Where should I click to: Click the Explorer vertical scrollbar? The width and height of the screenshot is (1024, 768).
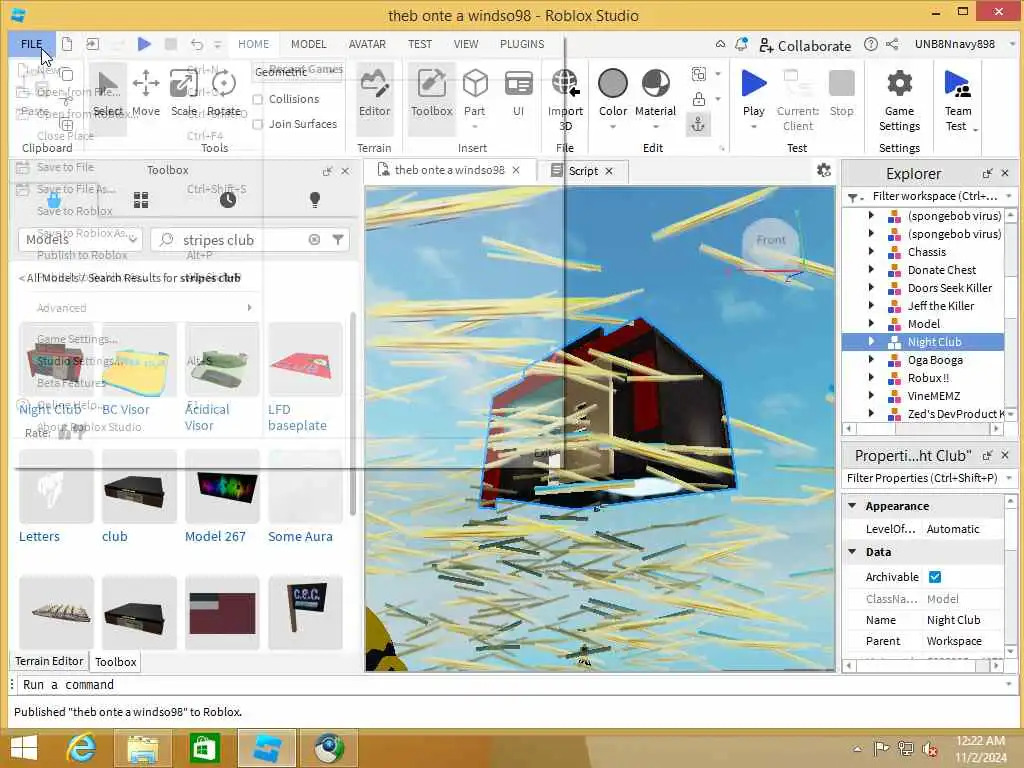tap(1010, 313)
